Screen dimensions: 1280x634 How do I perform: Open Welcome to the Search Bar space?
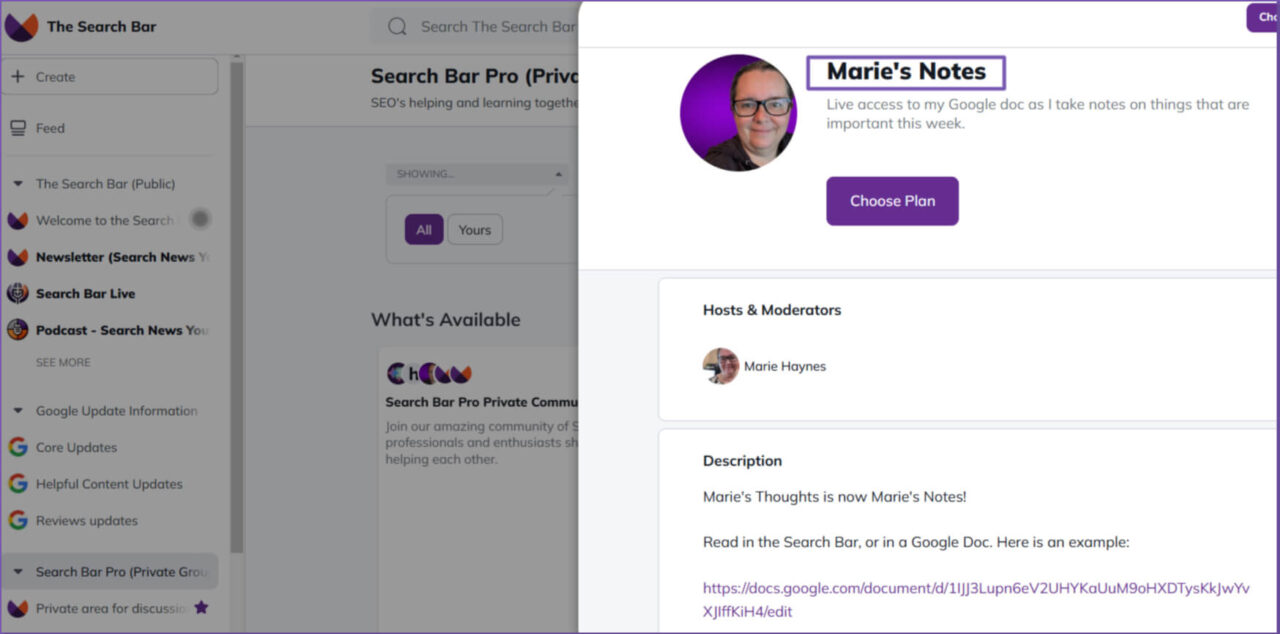105,220
